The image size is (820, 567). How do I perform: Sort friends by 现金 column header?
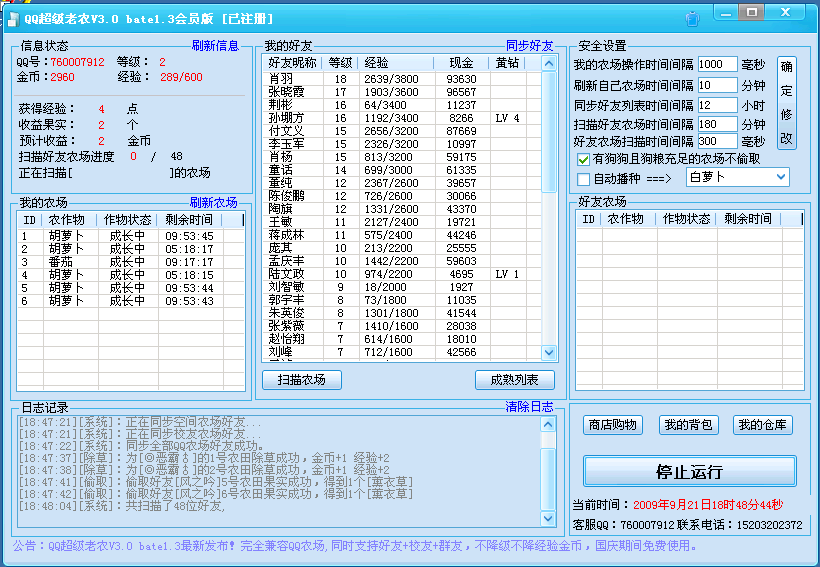[x=461, y=63]
